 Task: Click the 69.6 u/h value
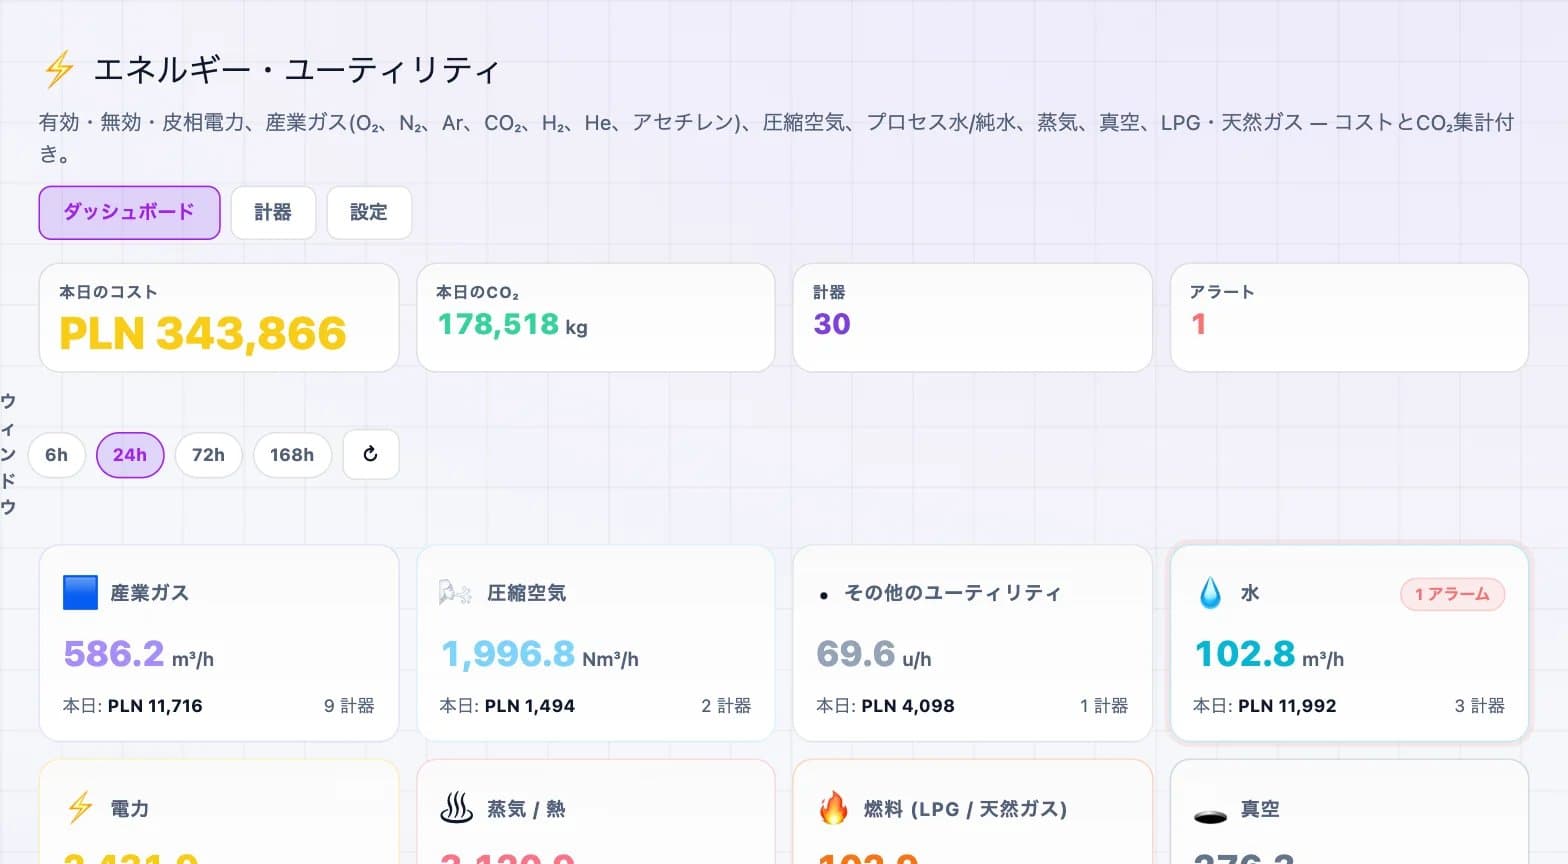[x=874, y=654]
